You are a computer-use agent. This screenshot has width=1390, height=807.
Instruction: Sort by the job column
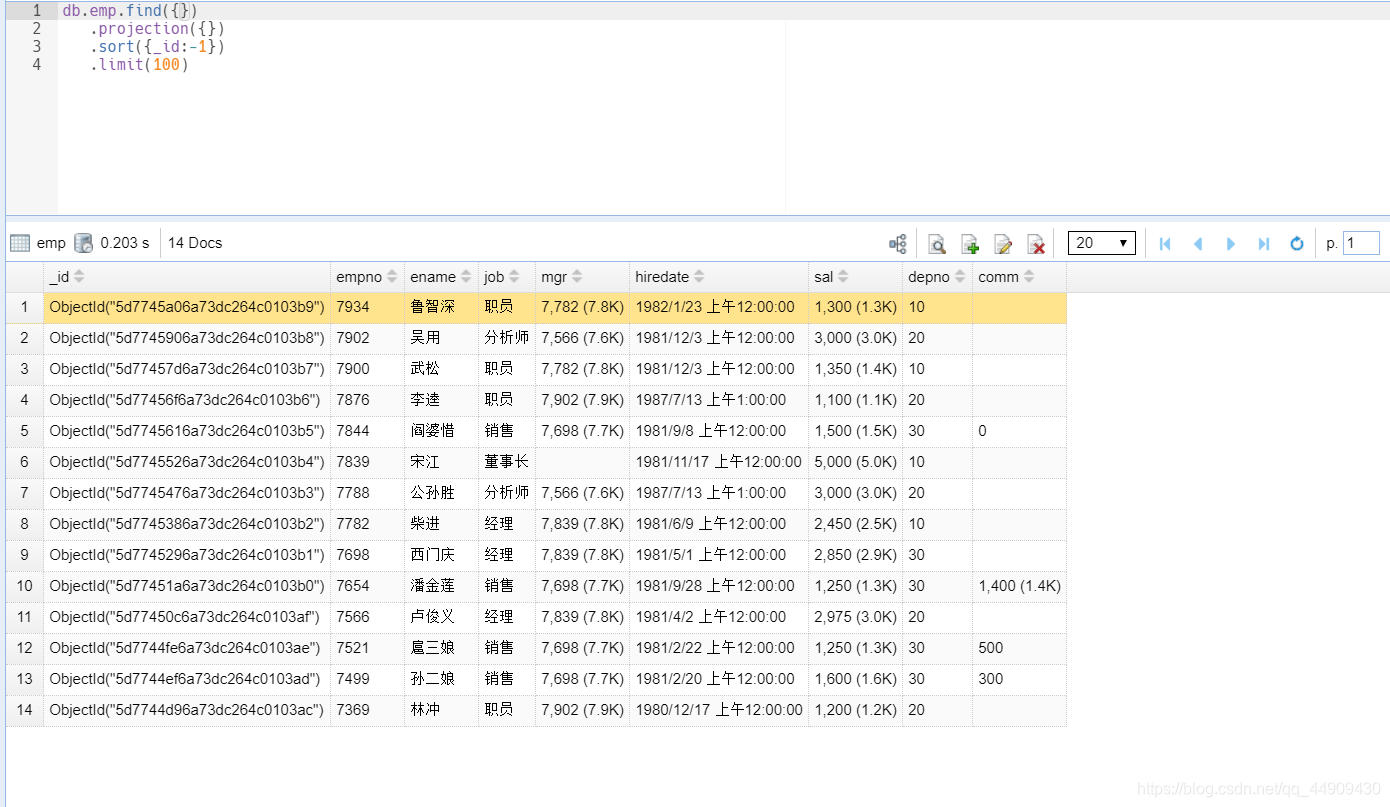pos(507,277)
